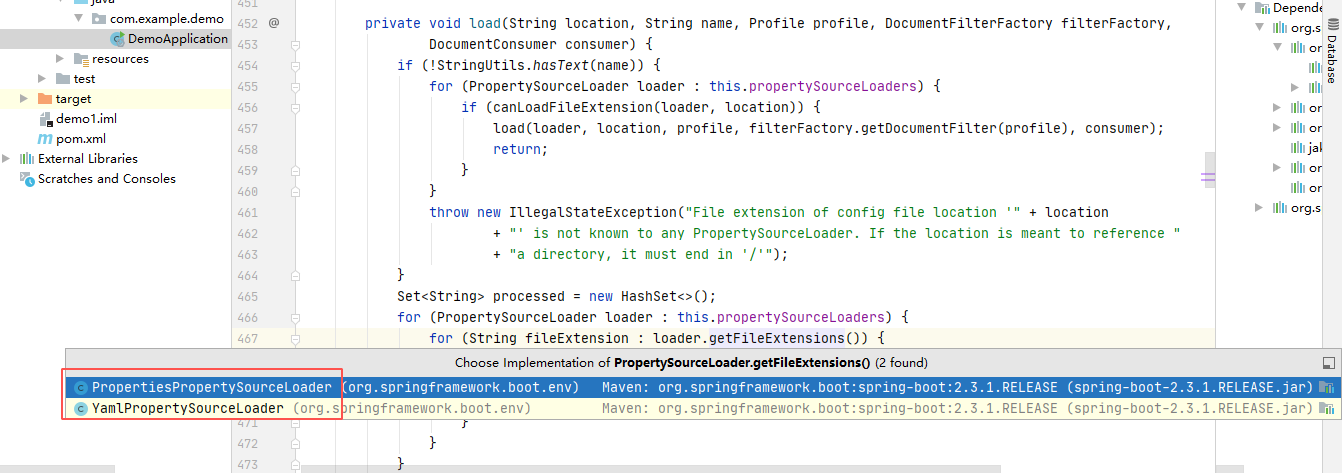Click the @ gutter icon on line 452
The image size is (1342, 473).
274,23
